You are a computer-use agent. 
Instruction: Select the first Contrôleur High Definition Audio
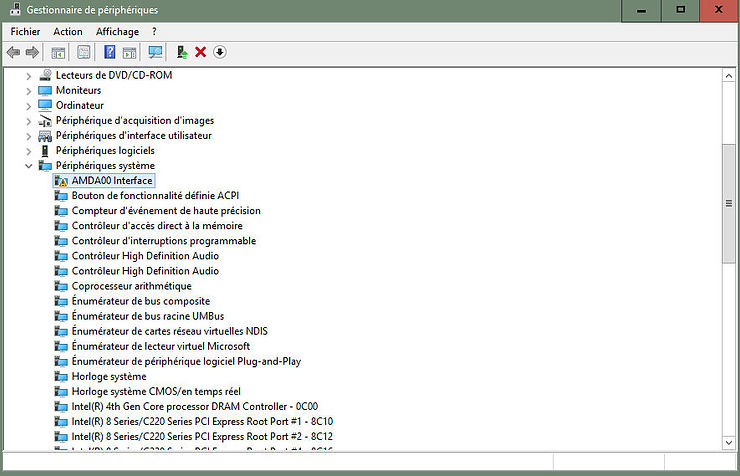(145, 256)
